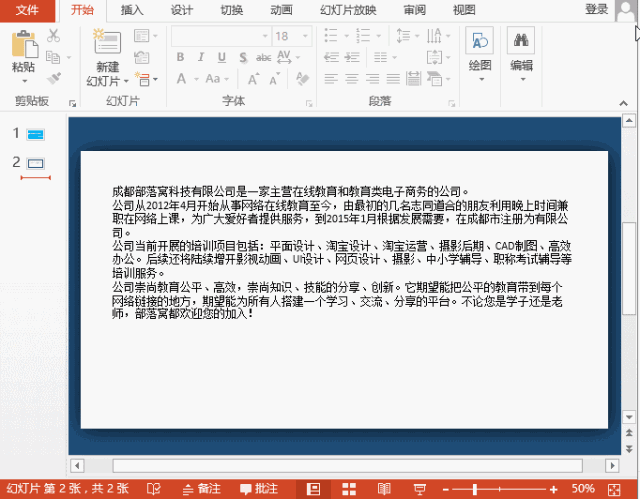Toggle Normal view button in status bar

click(x=314, y=489)
